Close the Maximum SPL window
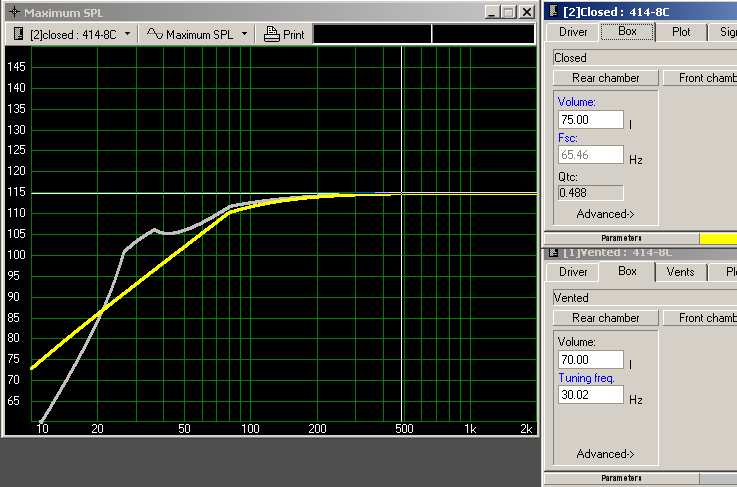This screenshot has height=487, width=737. (527, 12)
